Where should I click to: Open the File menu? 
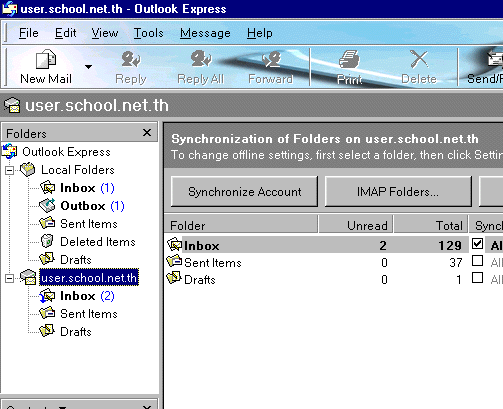(29, 33)
